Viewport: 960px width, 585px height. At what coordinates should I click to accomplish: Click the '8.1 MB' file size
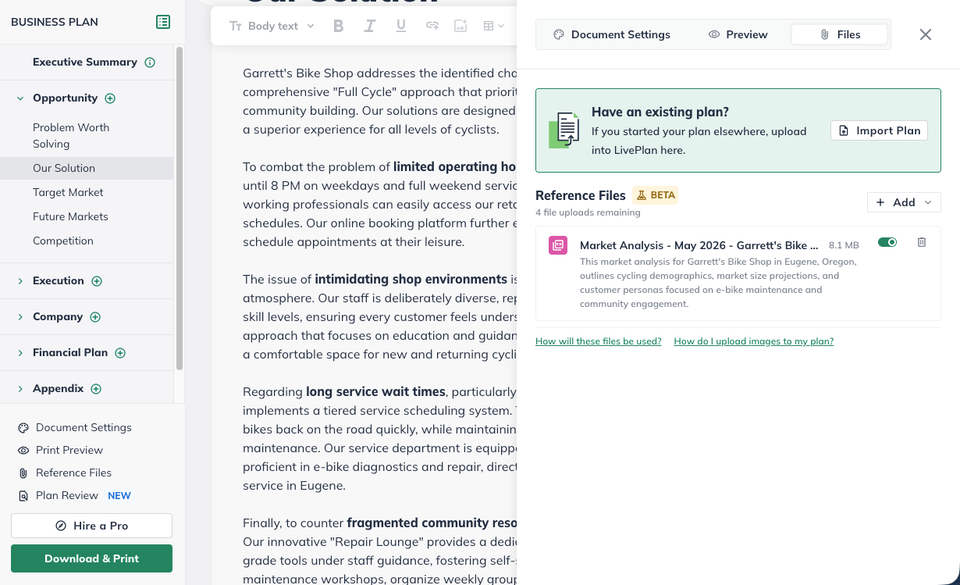click(844, 245)
